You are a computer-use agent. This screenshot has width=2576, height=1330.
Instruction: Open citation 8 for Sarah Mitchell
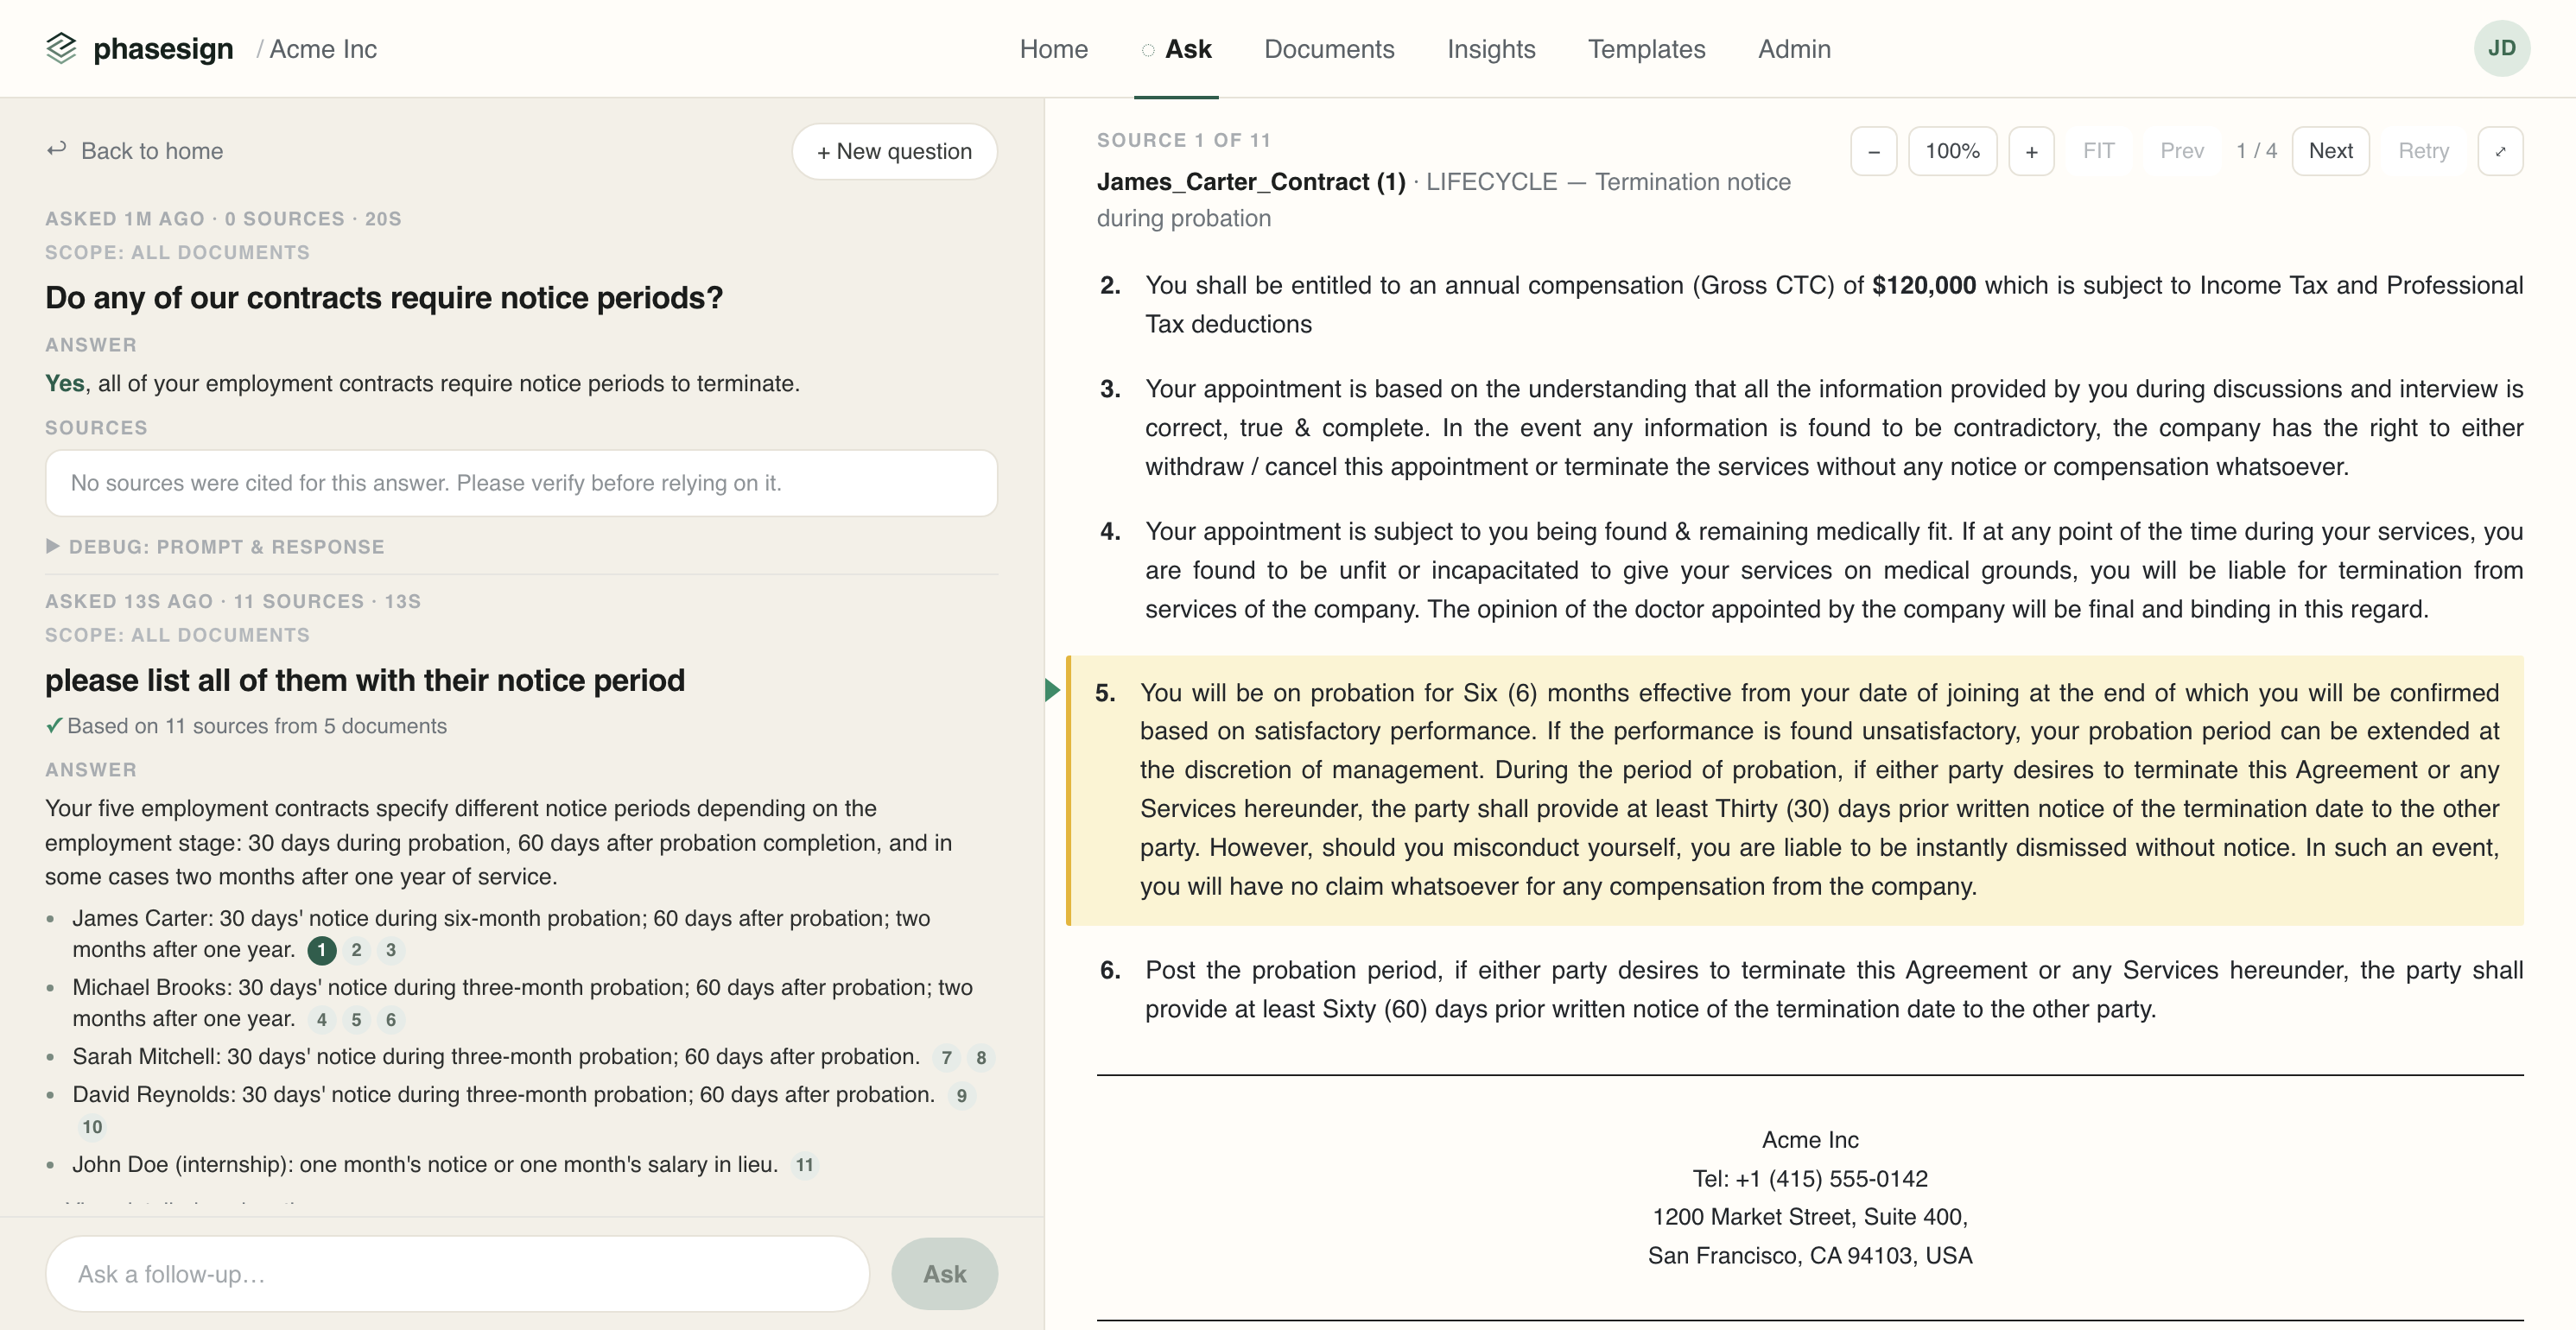pyautogui.click(x=981, y=1057)
